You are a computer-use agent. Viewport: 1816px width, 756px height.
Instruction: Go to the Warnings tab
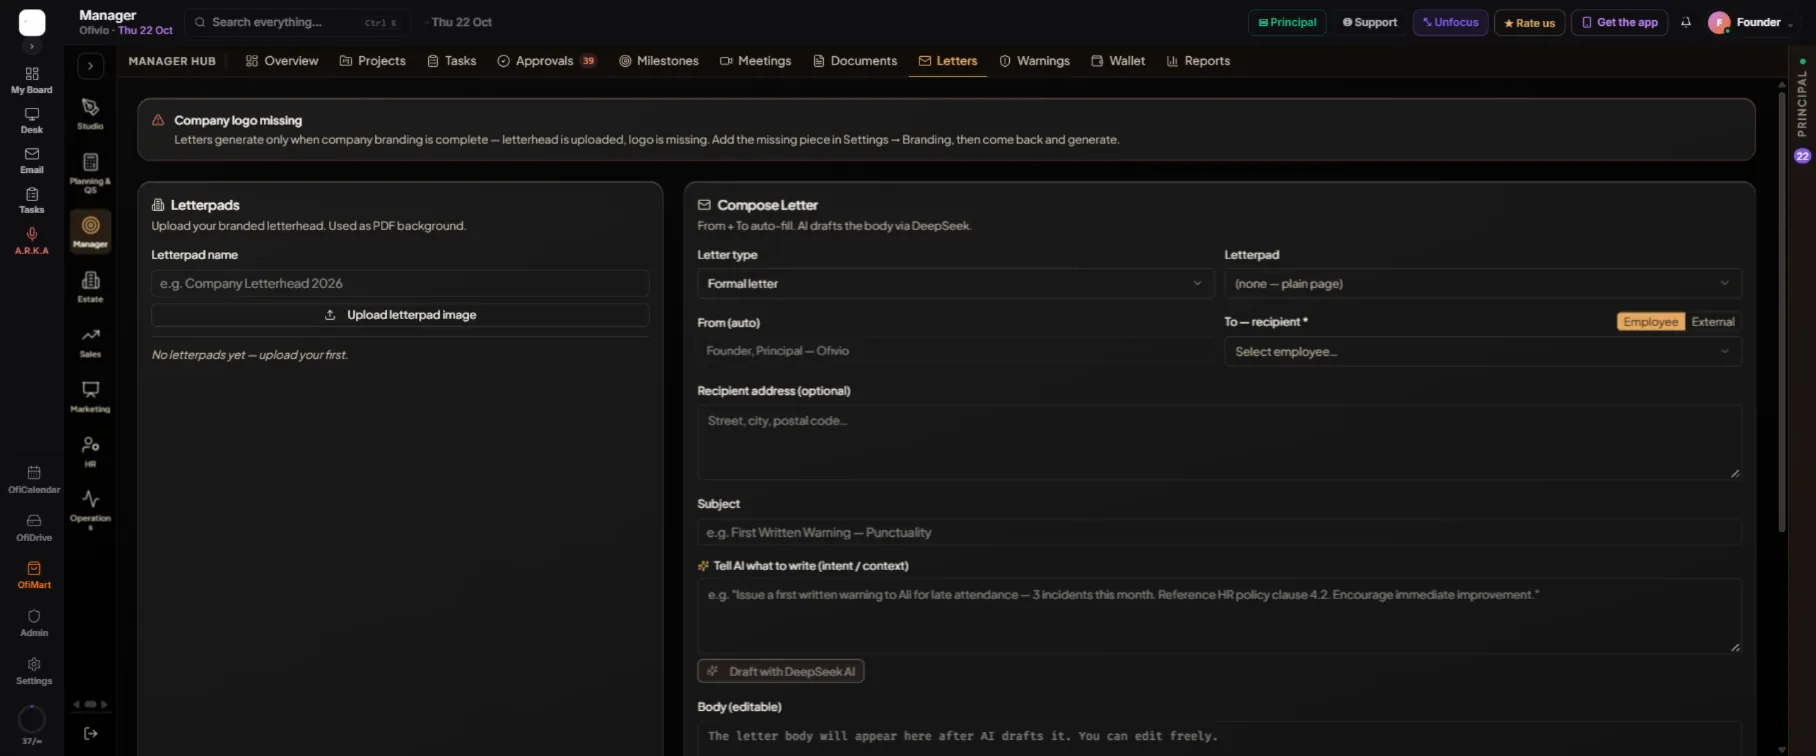[x=1034, y=61]
